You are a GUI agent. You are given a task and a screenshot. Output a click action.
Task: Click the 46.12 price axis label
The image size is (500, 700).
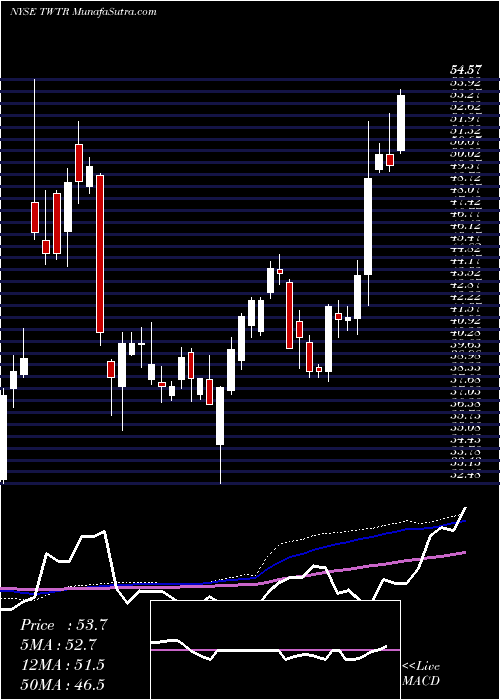466,226
